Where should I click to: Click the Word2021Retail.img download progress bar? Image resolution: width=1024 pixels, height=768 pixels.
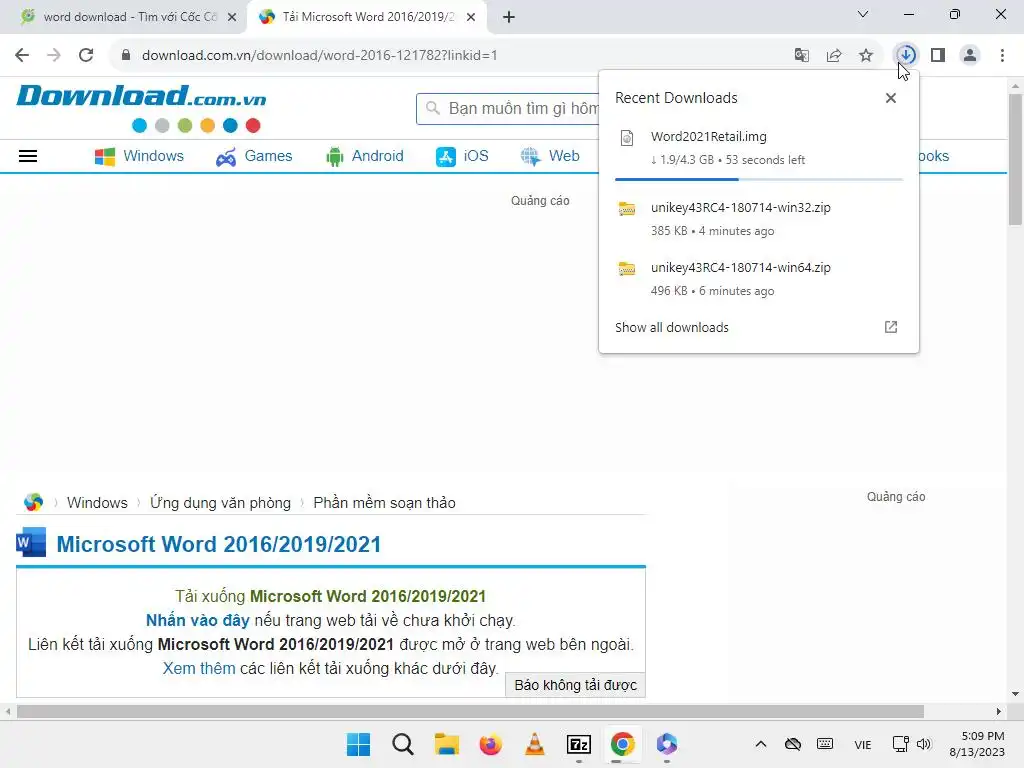coord(759,179)
